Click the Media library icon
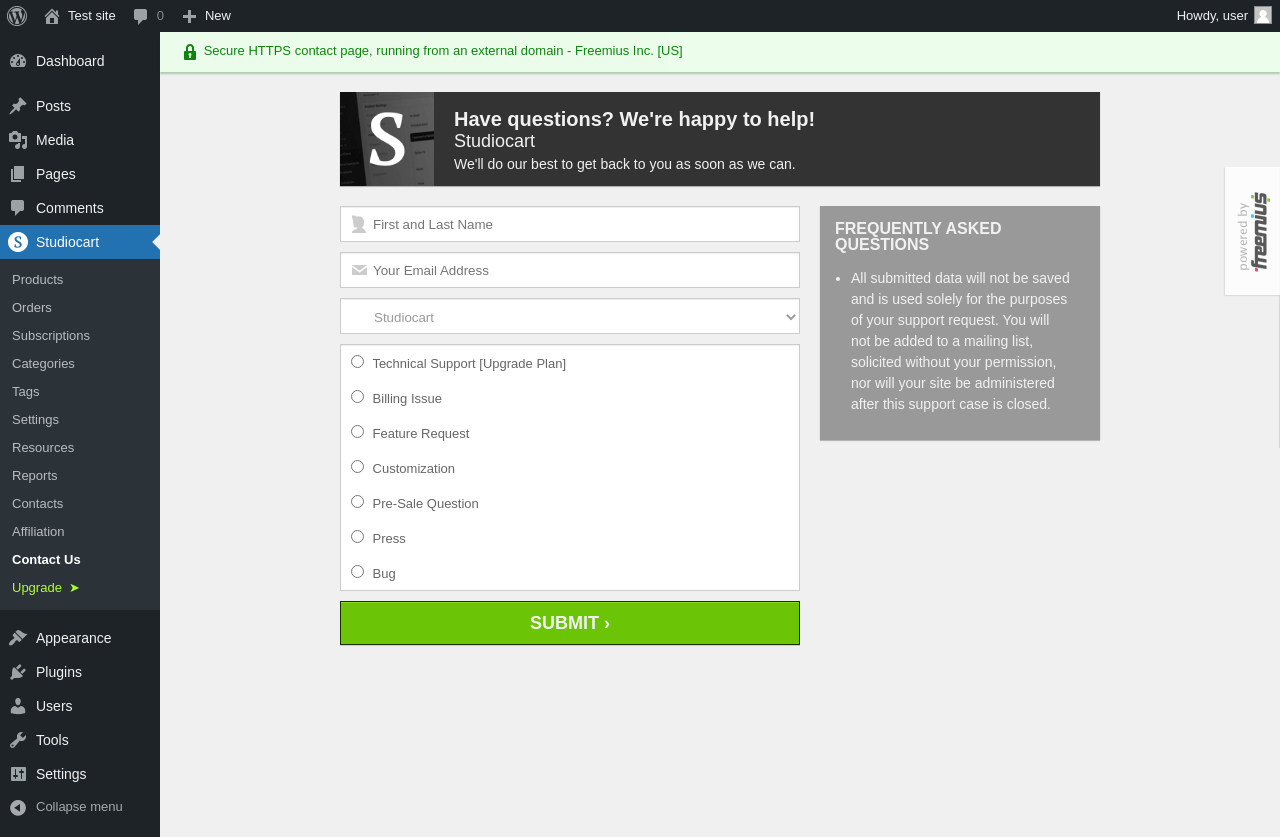Viewport: 1280px width, 837px height. tap(18, 140)
